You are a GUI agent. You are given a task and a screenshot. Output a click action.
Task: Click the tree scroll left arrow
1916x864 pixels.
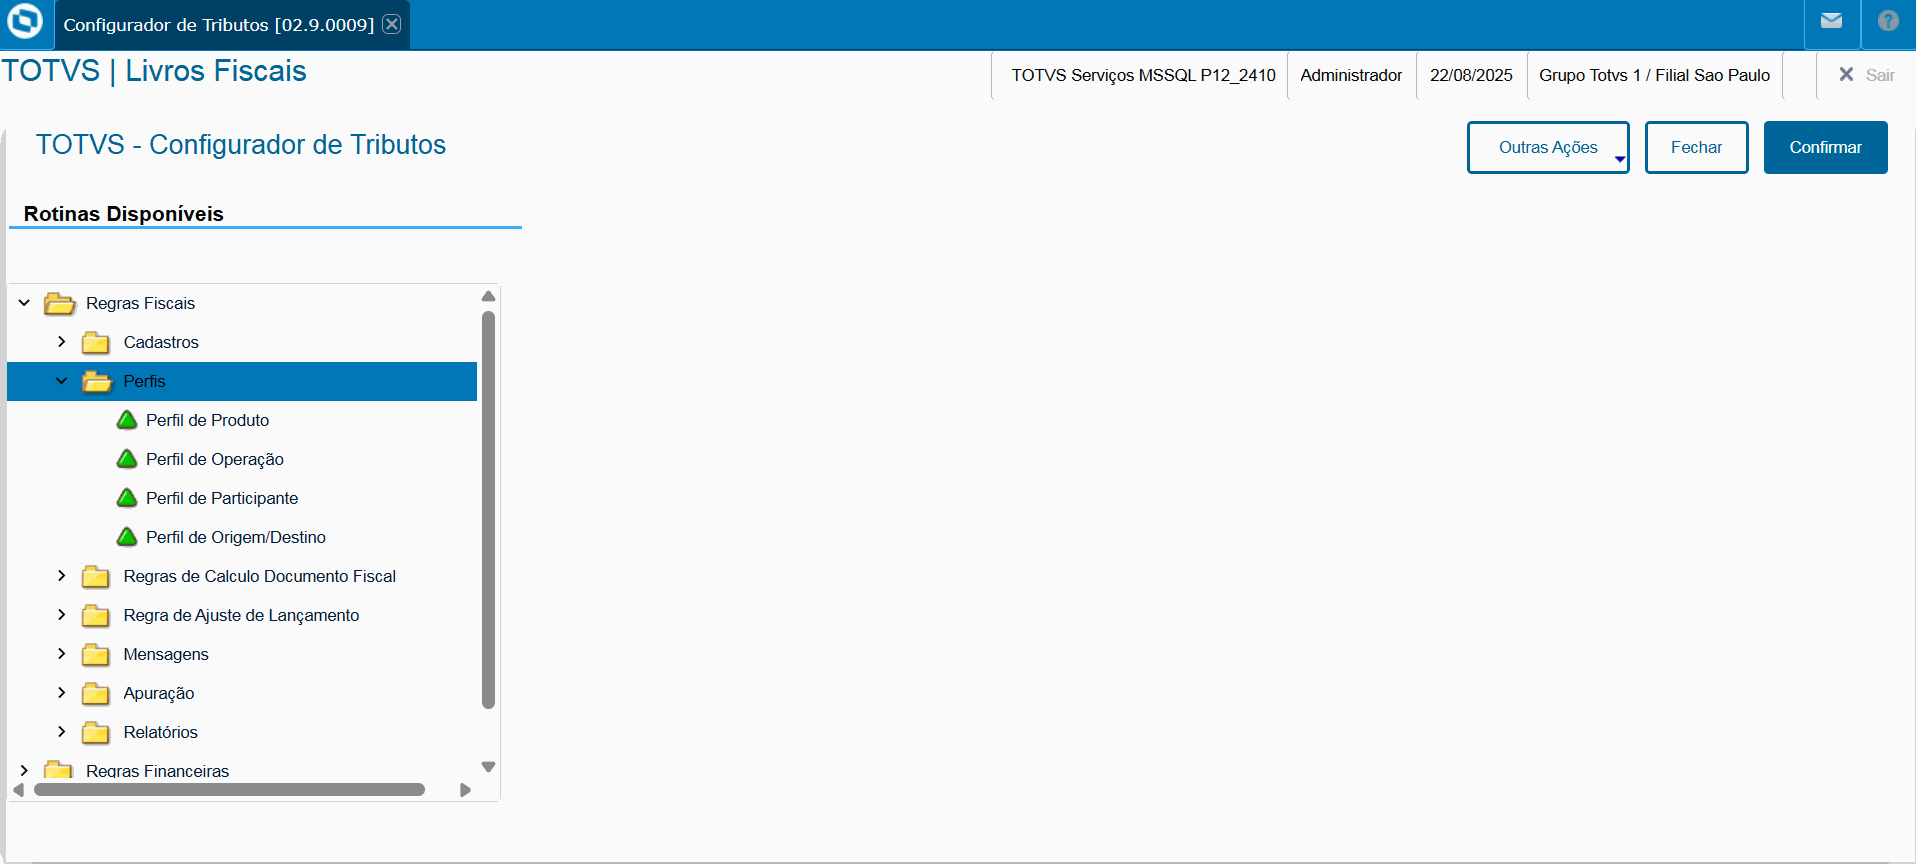pyautogui.click(x=19, y=790)
